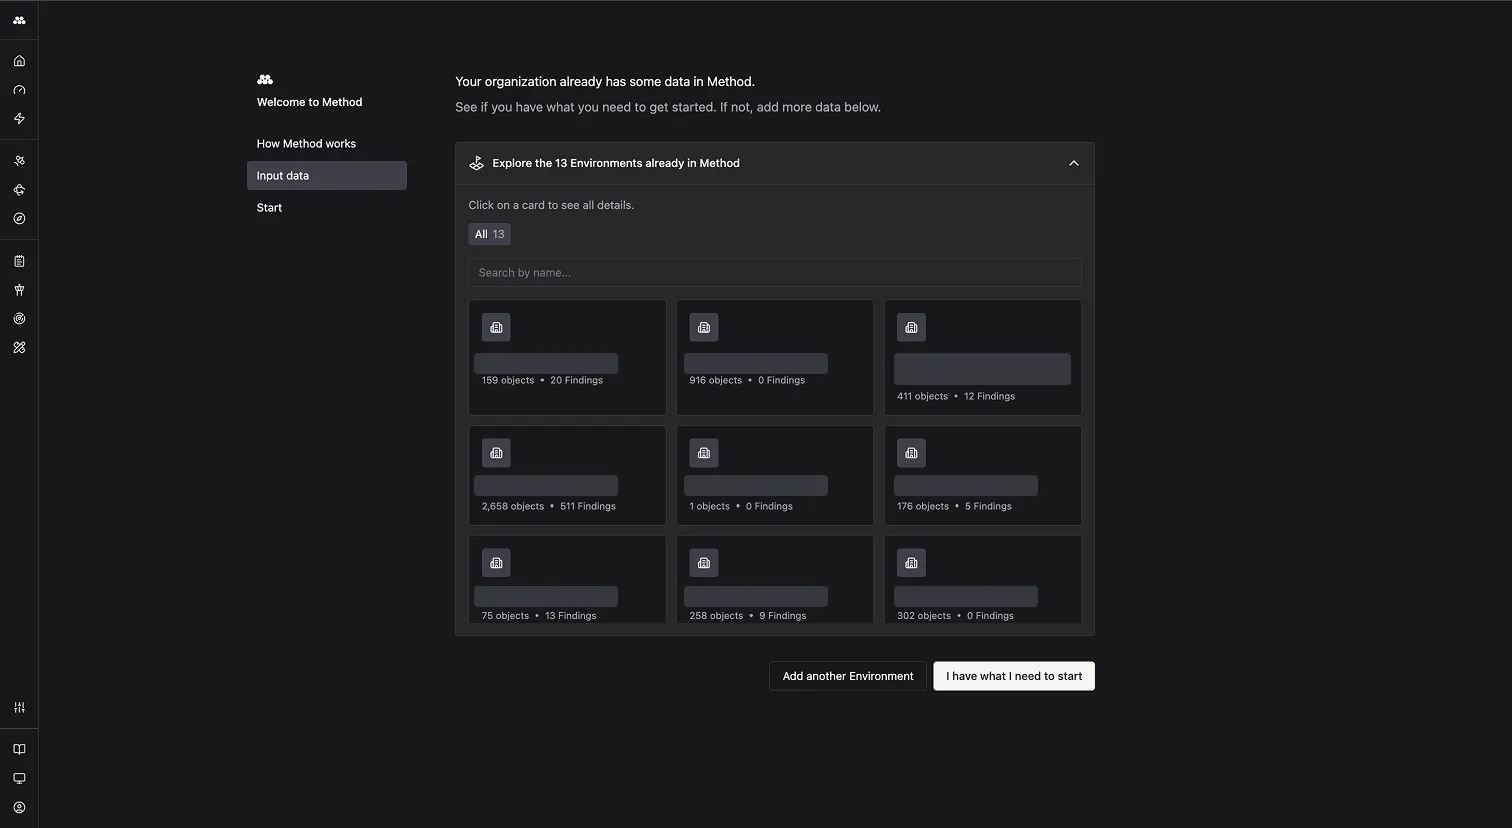Click the Method logo in sidebar top

[19, 20]
